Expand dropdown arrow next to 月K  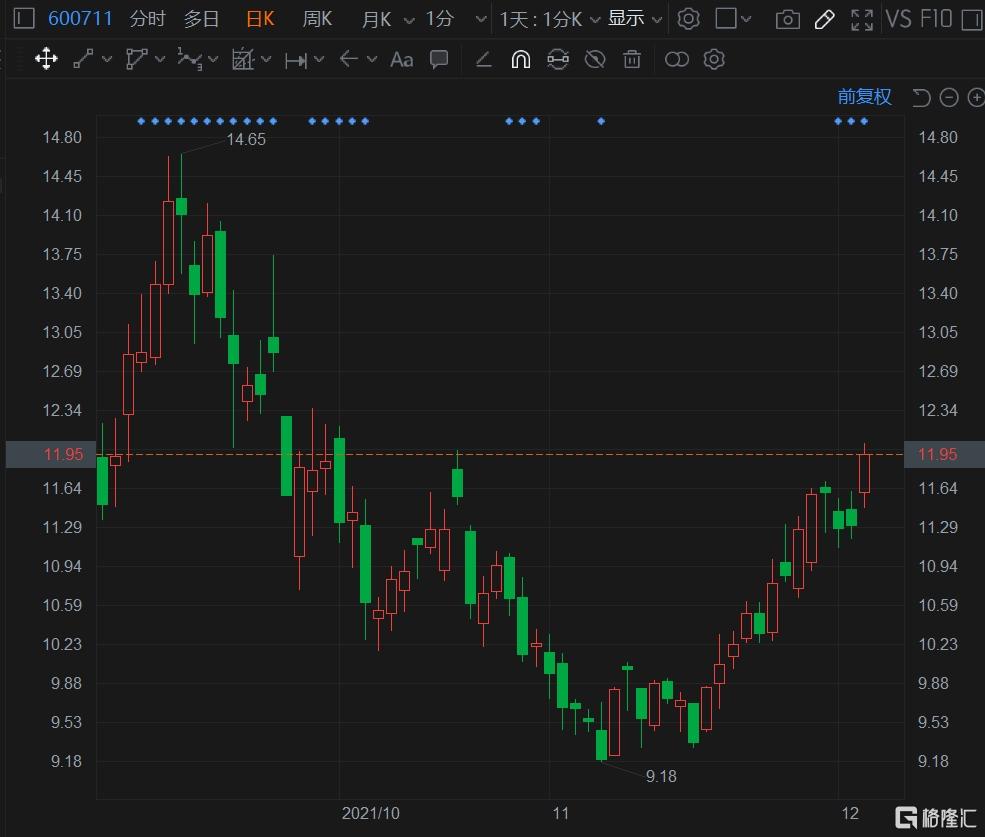pos(409,21)
